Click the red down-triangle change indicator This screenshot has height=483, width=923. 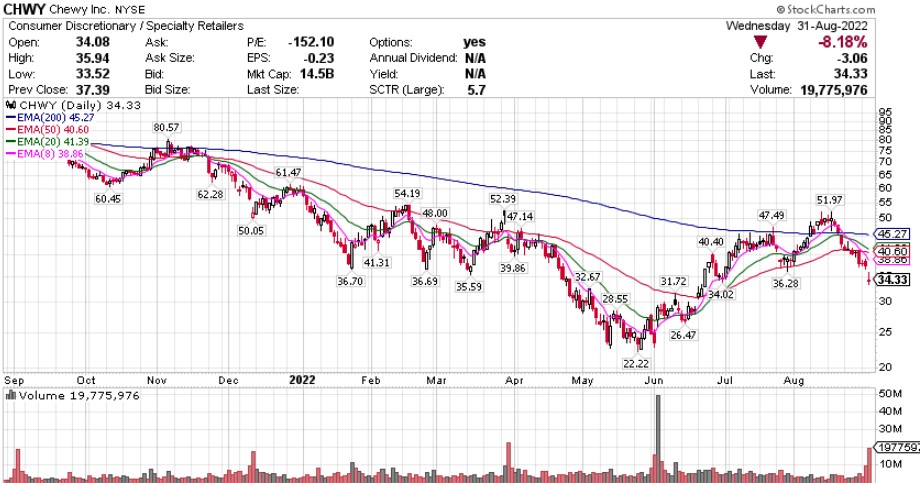761,42
